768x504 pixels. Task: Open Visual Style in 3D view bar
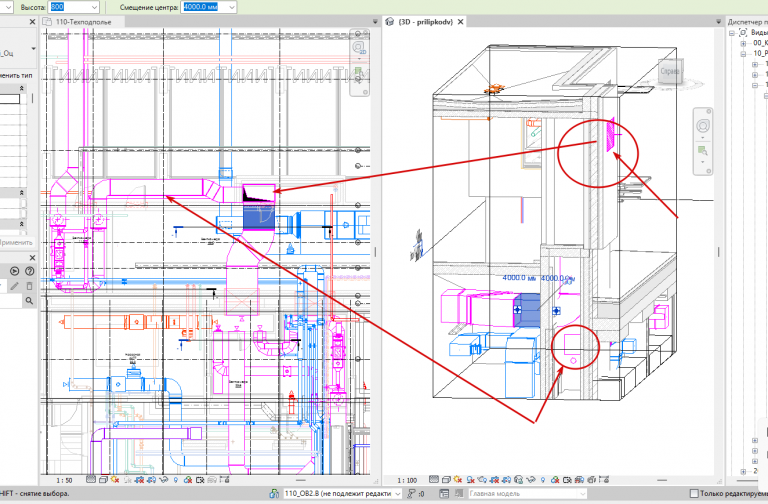point(446,480)
